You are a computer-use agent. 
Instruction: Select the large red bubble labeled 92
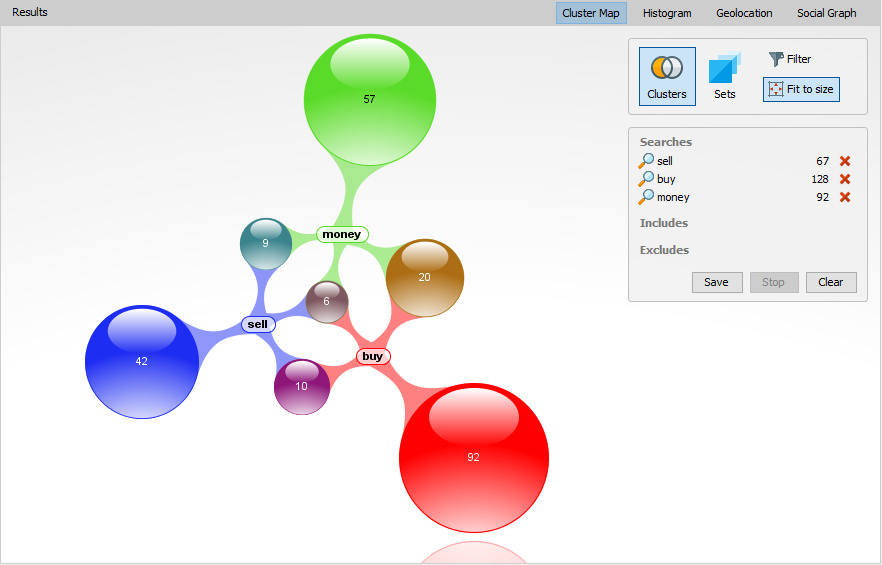[x=473, y=457]
